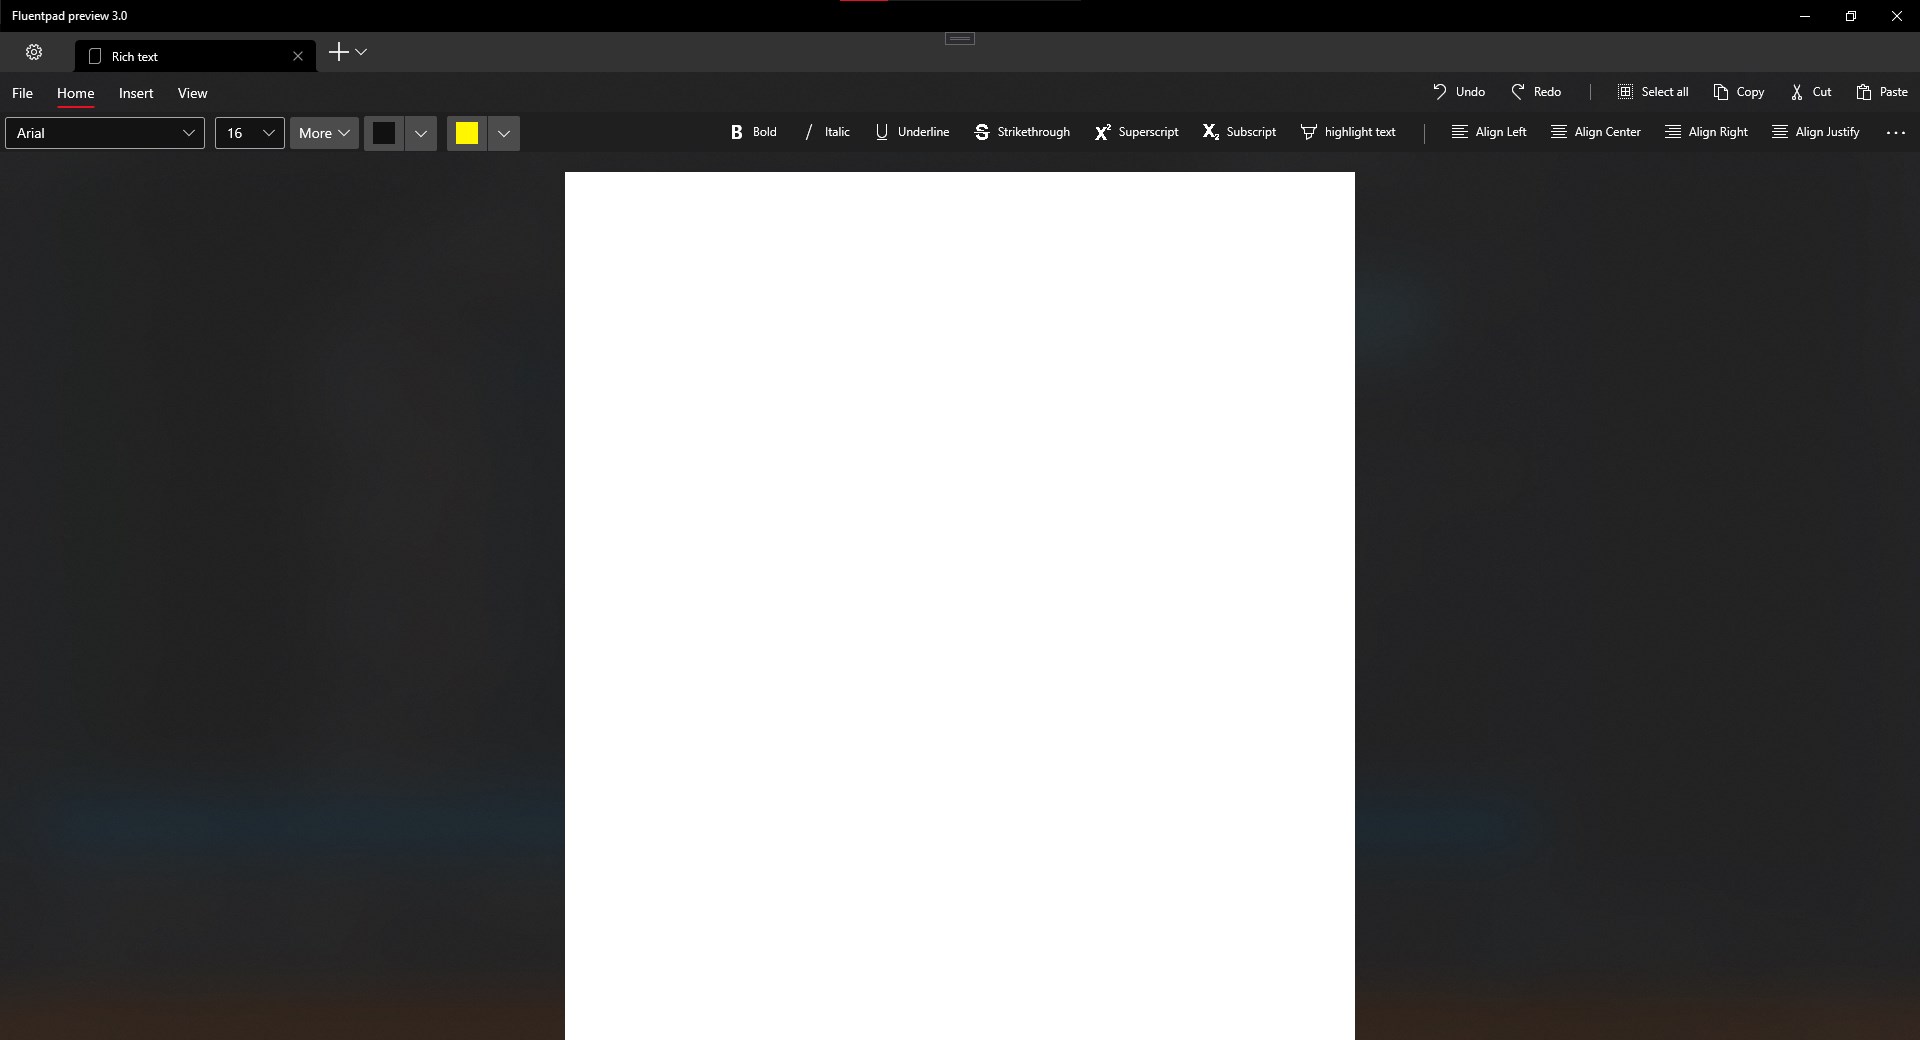Cut the selection with the scissors icon
This screenshot has height=1040, width=1920.
[x=1796, y=92]
